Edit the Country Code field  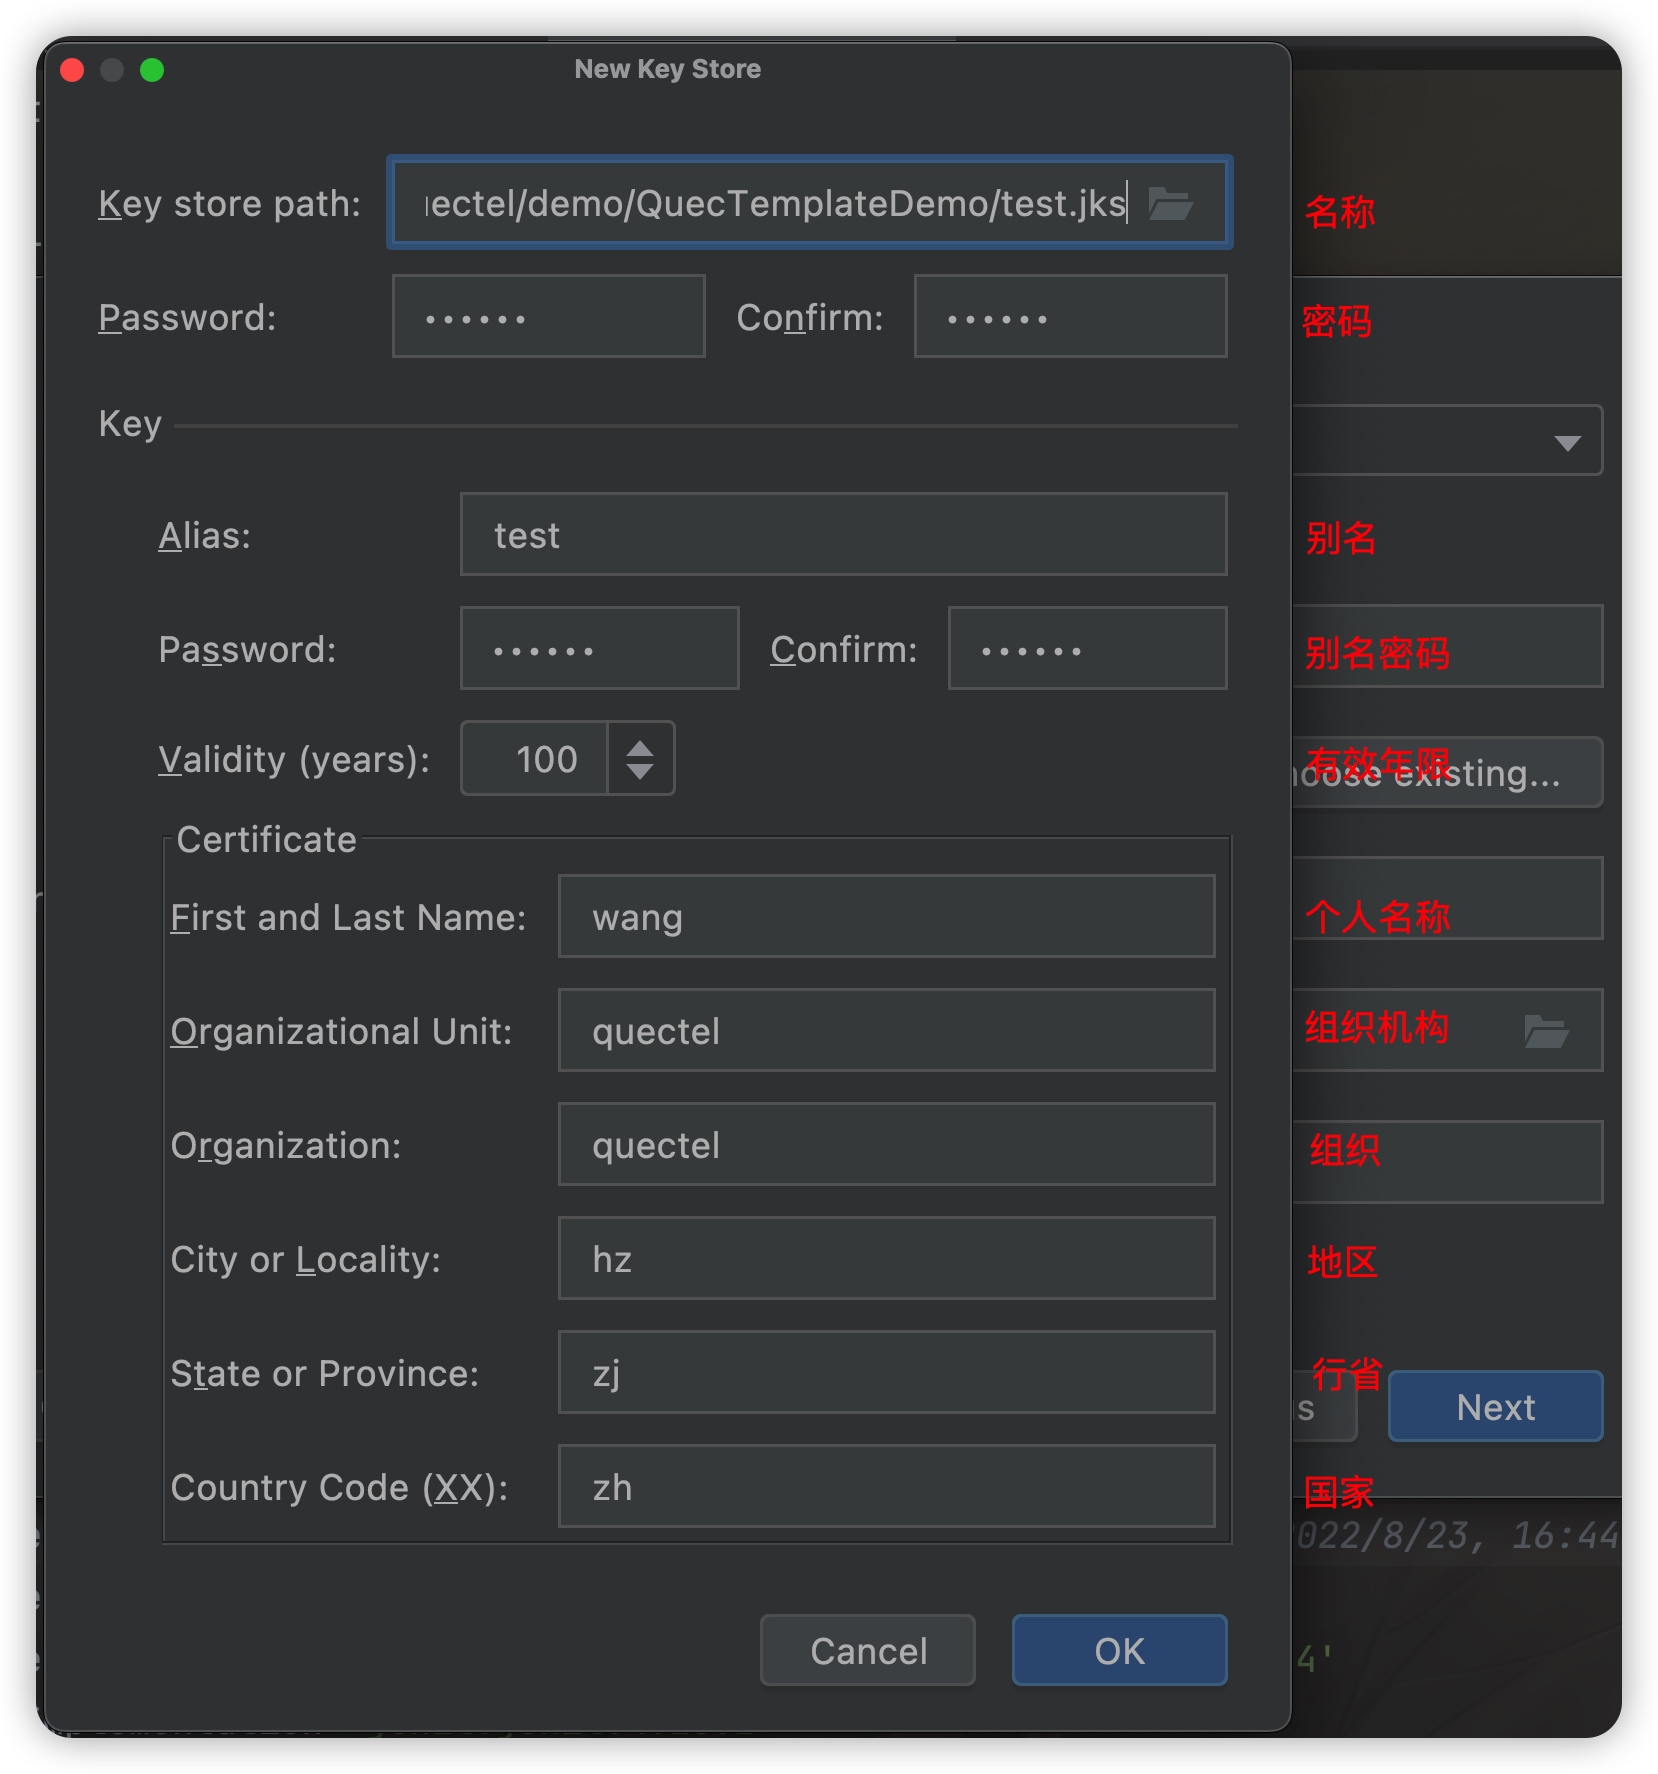tap(887, 1486)
